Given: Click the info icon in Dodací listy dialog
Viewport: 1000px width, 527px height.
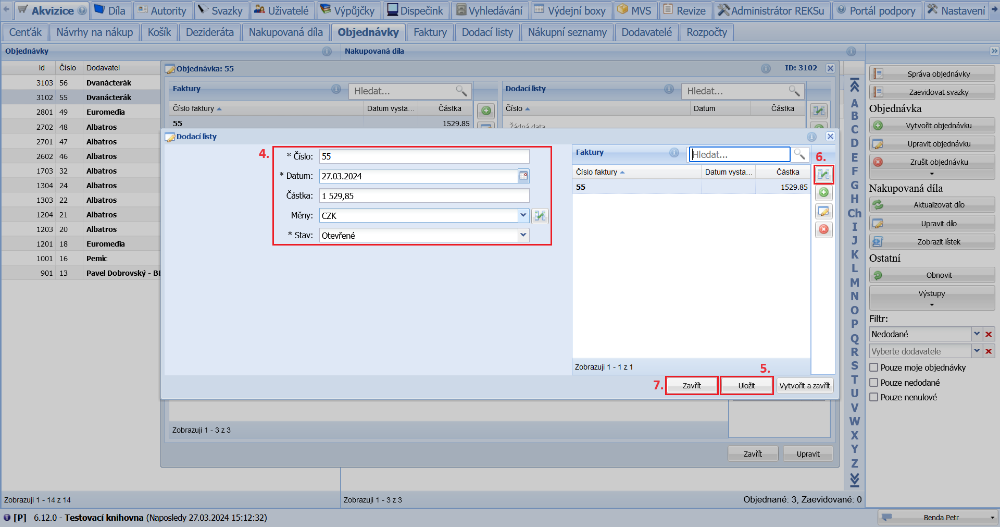Looking at the screenshot, I should pyautogui.click(x=812, y=136).
